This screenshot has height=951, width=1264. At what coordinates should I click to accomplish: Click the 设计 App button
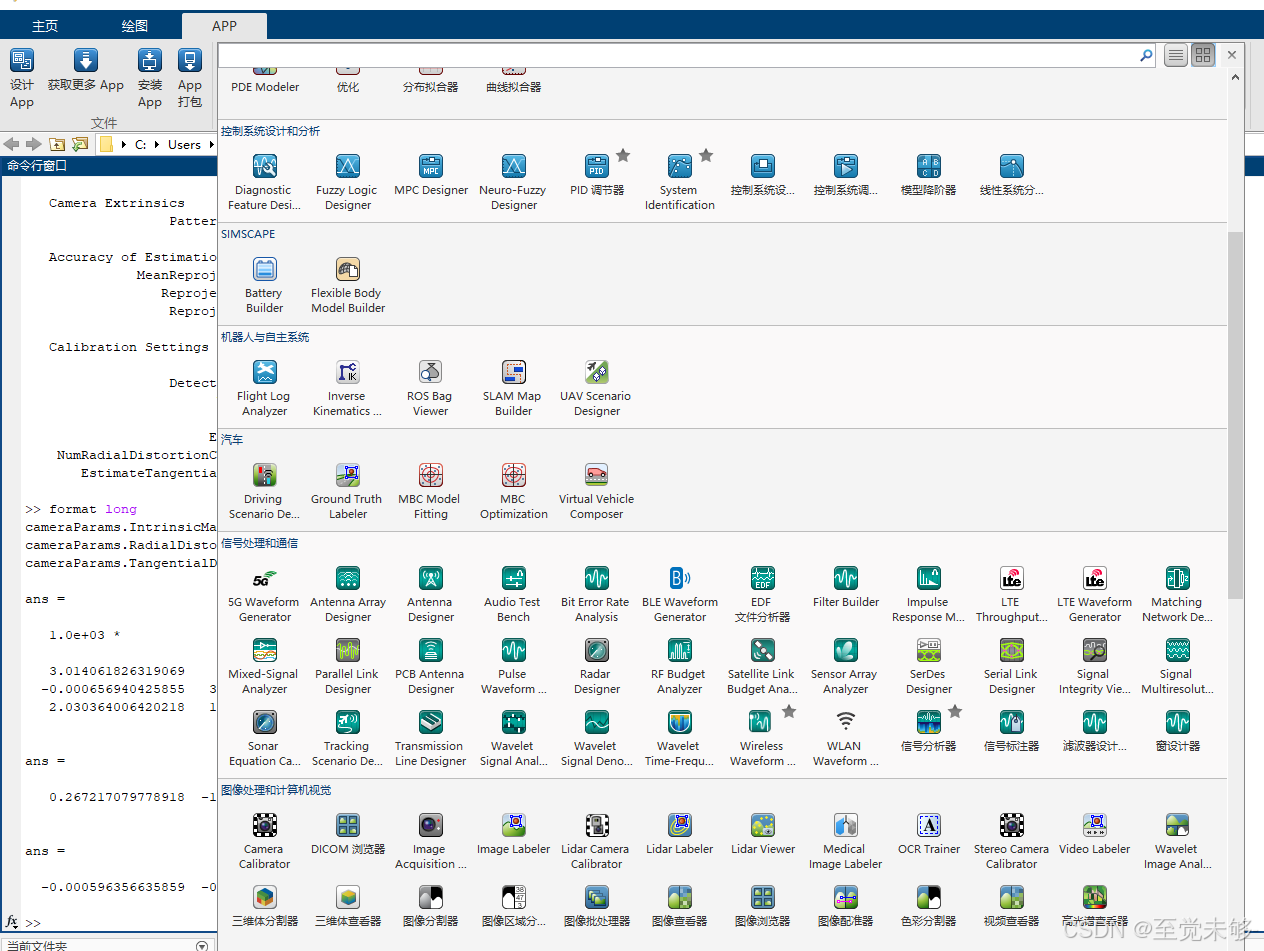point(22,78)
